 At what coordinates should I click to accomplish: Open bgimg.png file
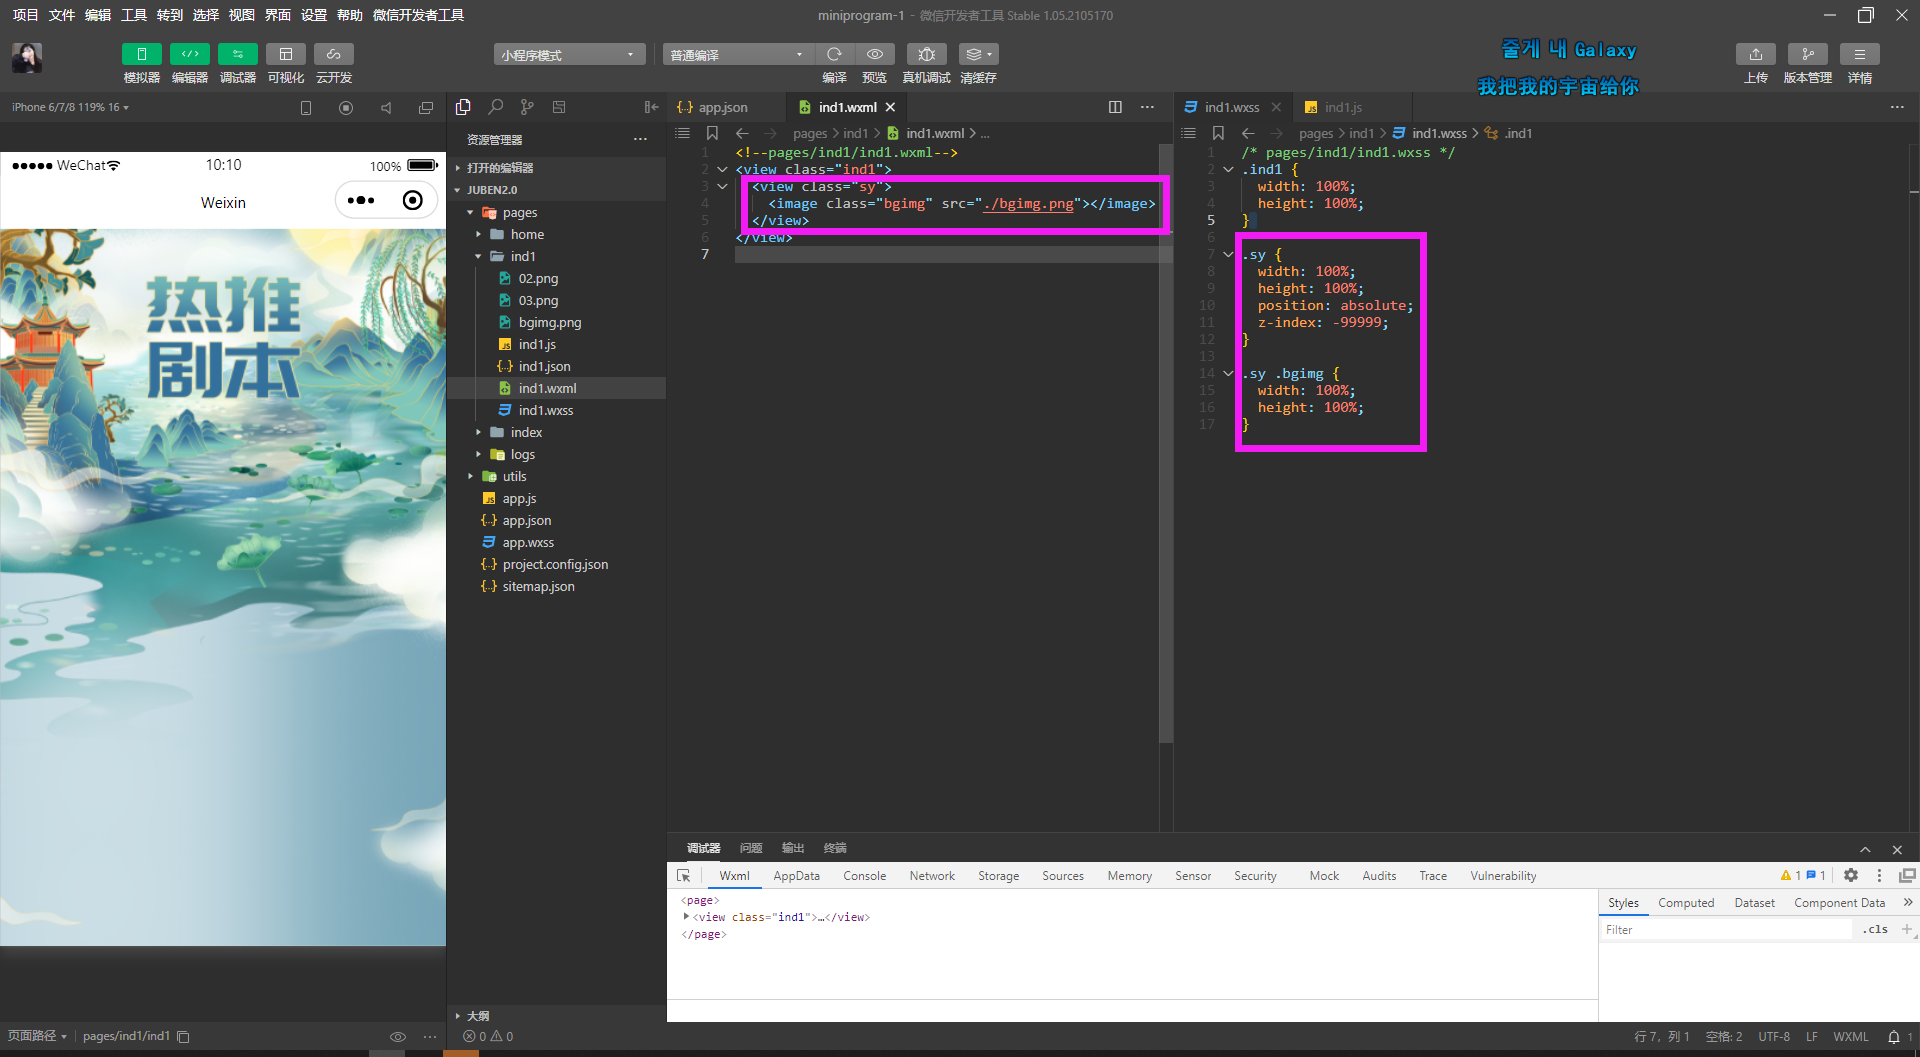tap(556, 322)
